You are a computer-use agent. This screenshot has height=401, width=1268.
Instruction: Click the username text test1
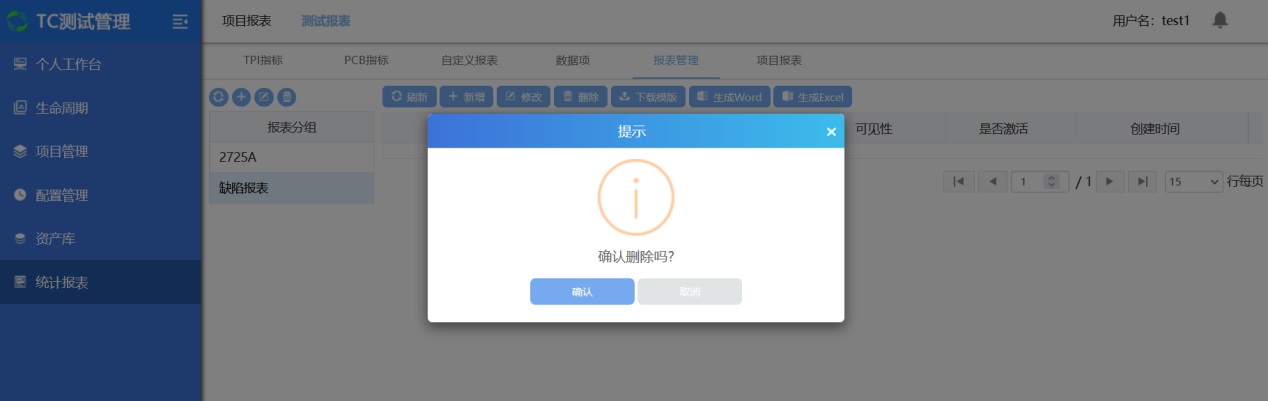pyautogui.click(x=1176, y=21)
